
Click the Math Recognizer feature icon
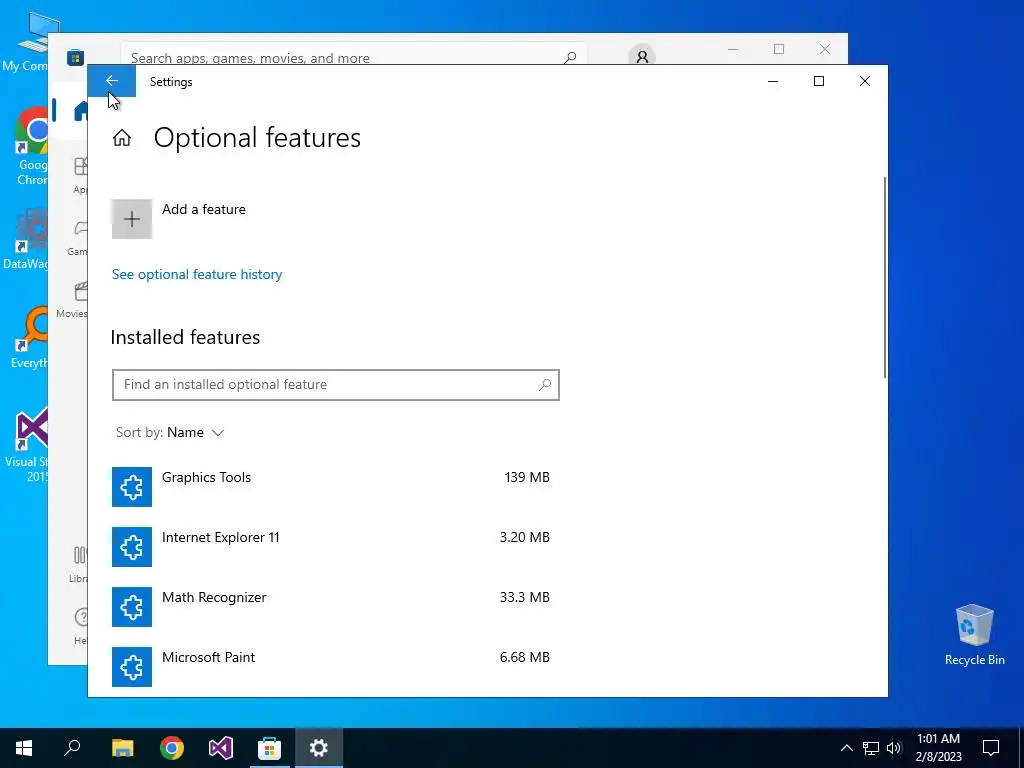click(x=132, y=607)
